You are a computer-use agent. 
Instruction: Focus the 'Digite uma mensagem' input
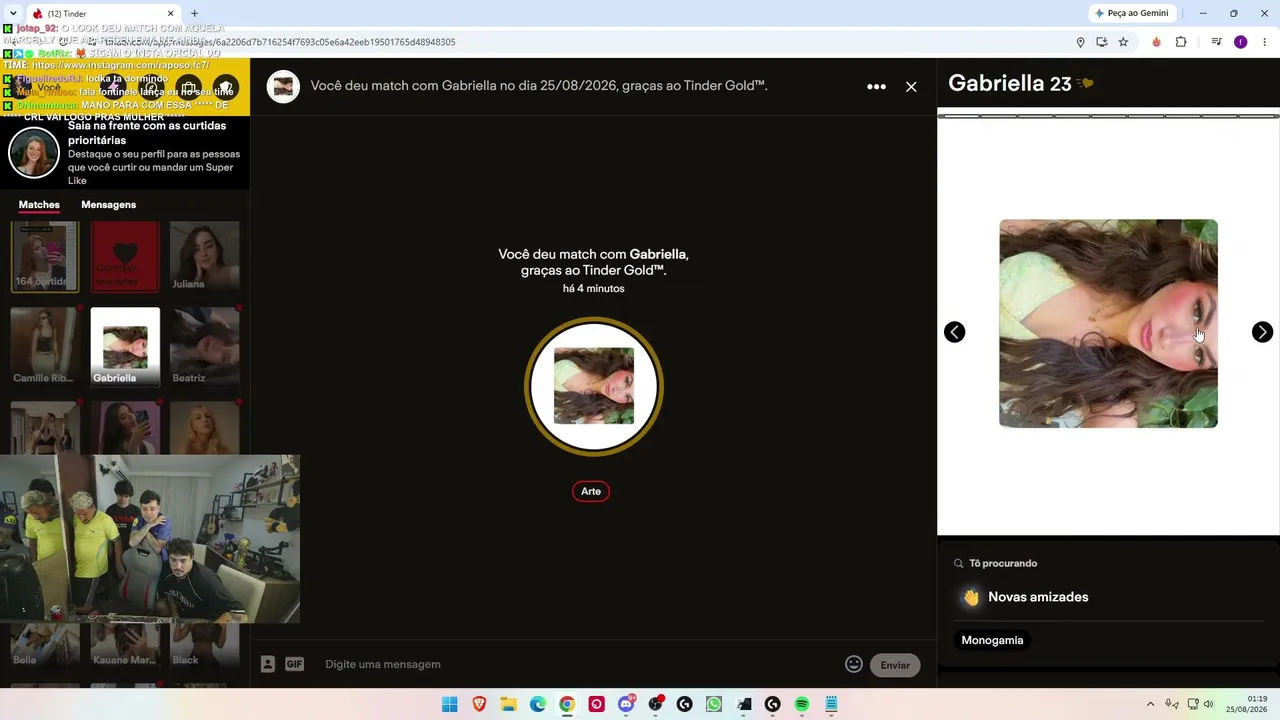[x=580, y=664]
